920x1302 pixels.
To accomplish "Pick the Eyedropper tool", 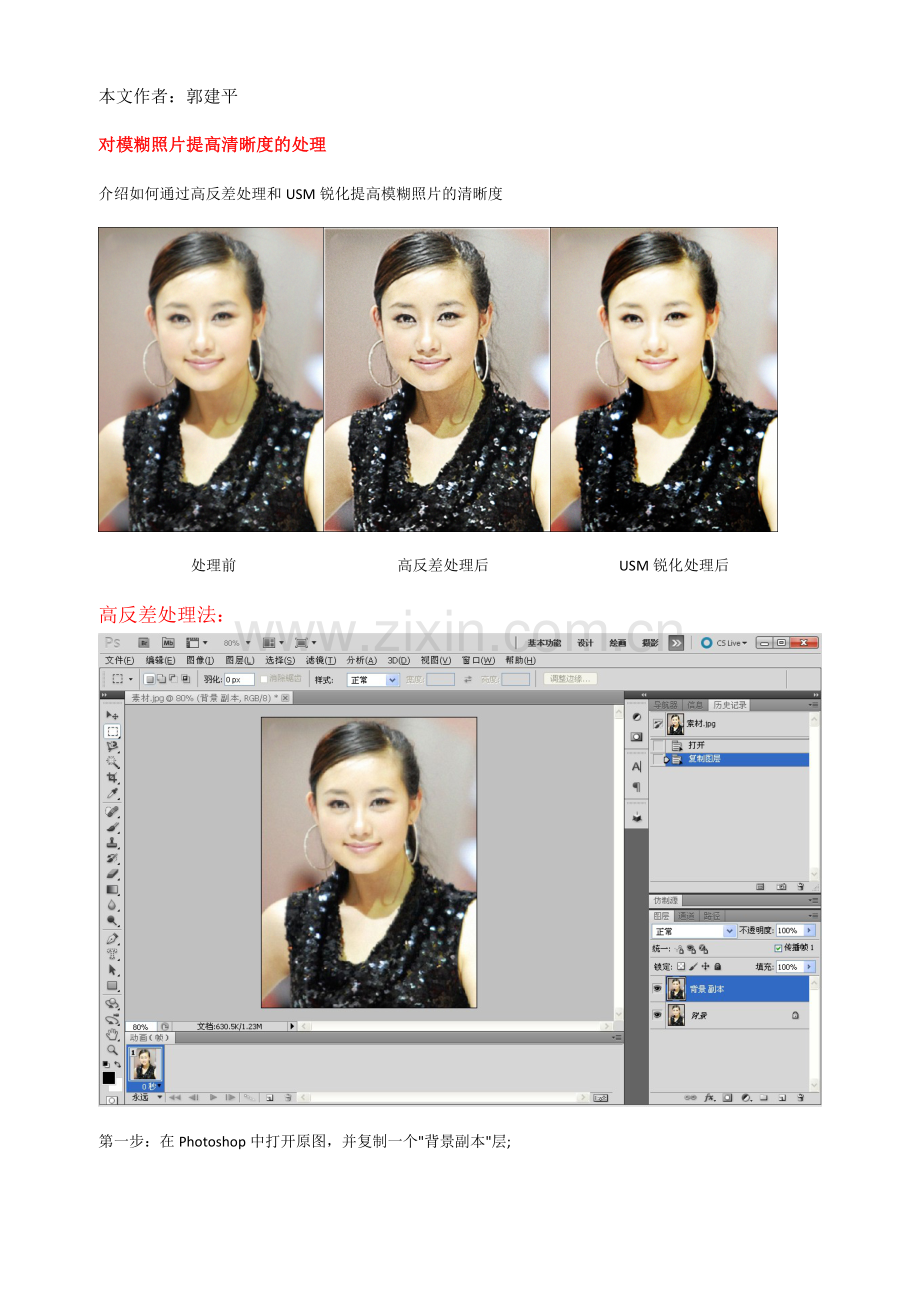I will 112,794.
